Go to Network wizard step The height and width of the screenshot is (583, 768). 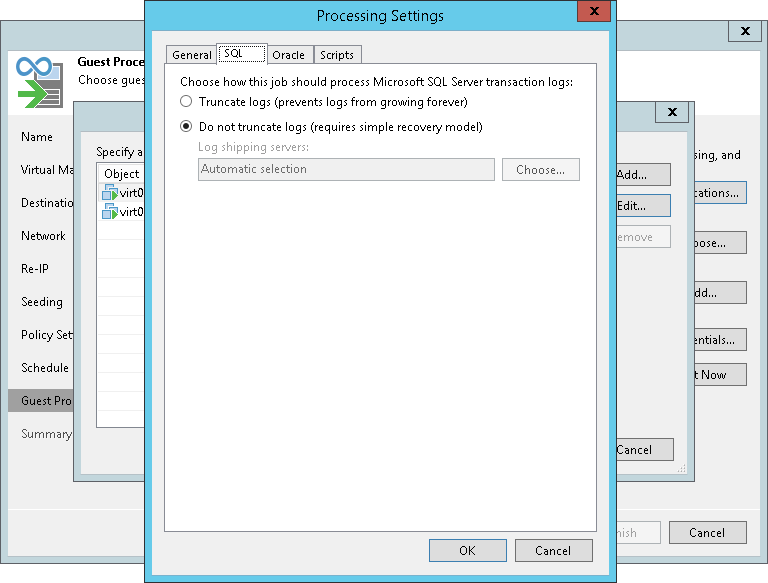pyautogui.click(x=43, y=236)
